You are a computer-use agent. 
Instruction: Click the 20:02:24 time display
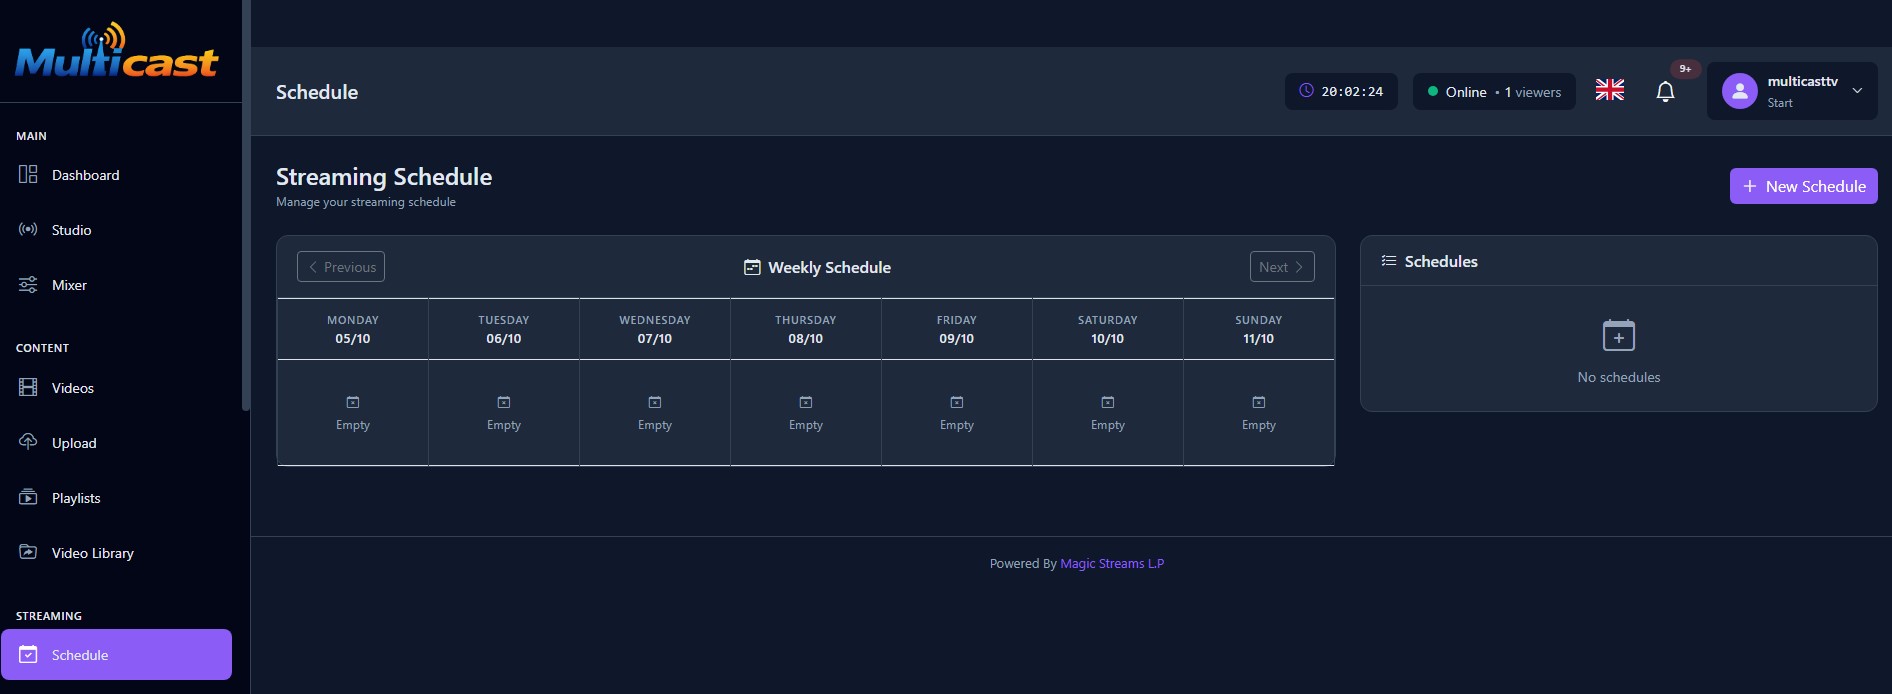point(1352,92)
